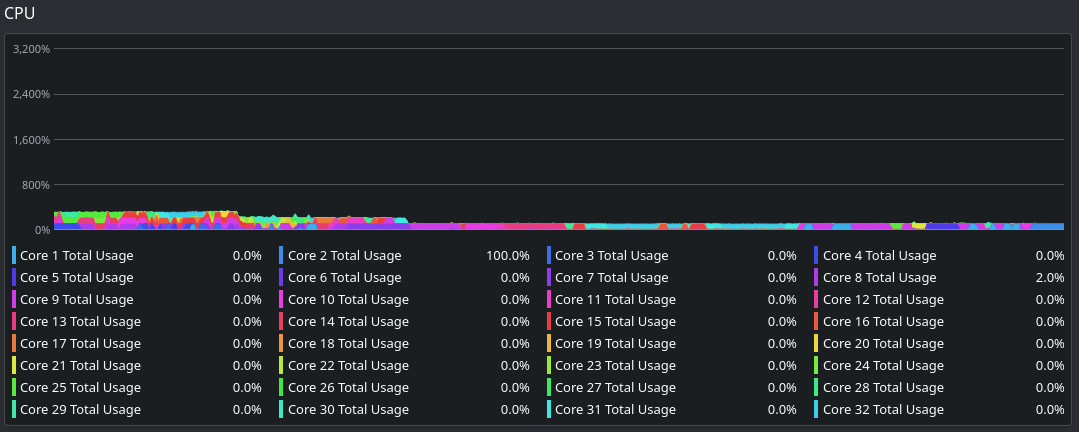Select the Core 13 Total Usage label
1079x432 pixels.
81,321
